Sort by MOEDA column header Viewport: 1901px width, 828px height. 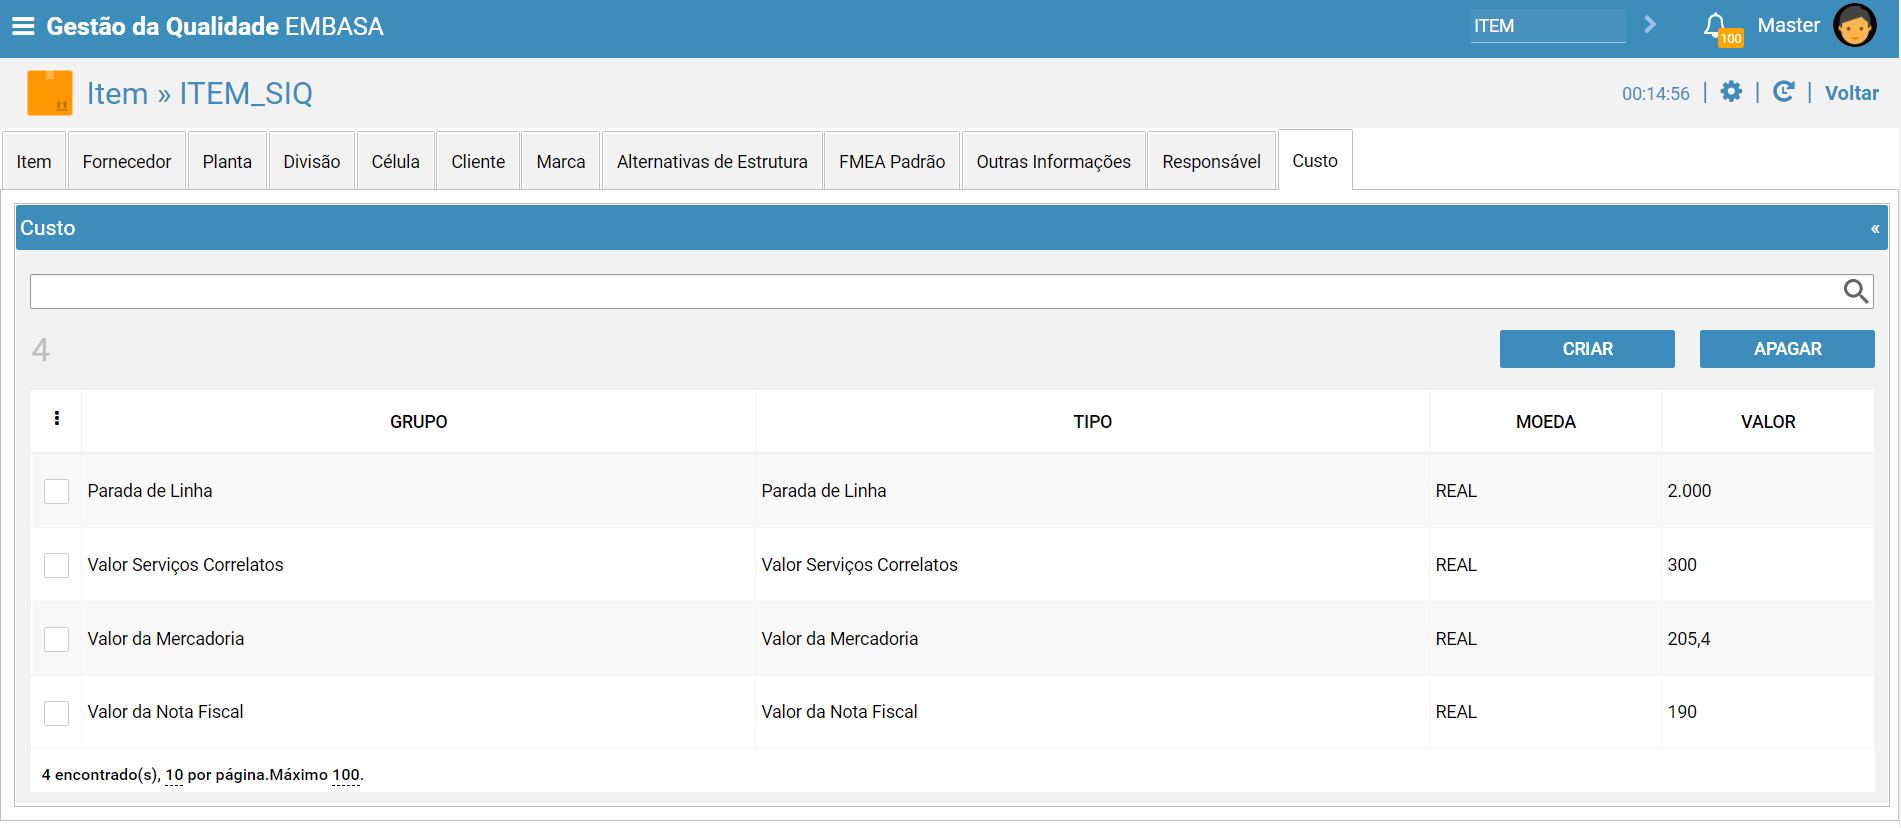[1546, 422]
